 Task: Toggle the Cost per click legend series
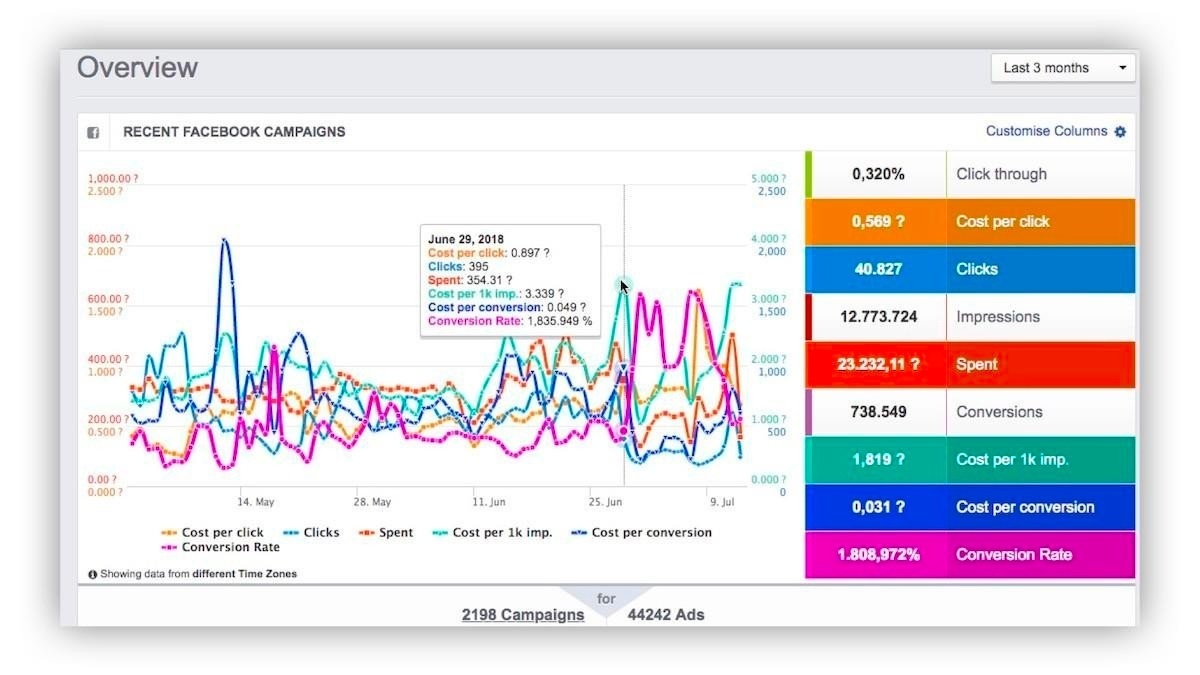(213, 533)
